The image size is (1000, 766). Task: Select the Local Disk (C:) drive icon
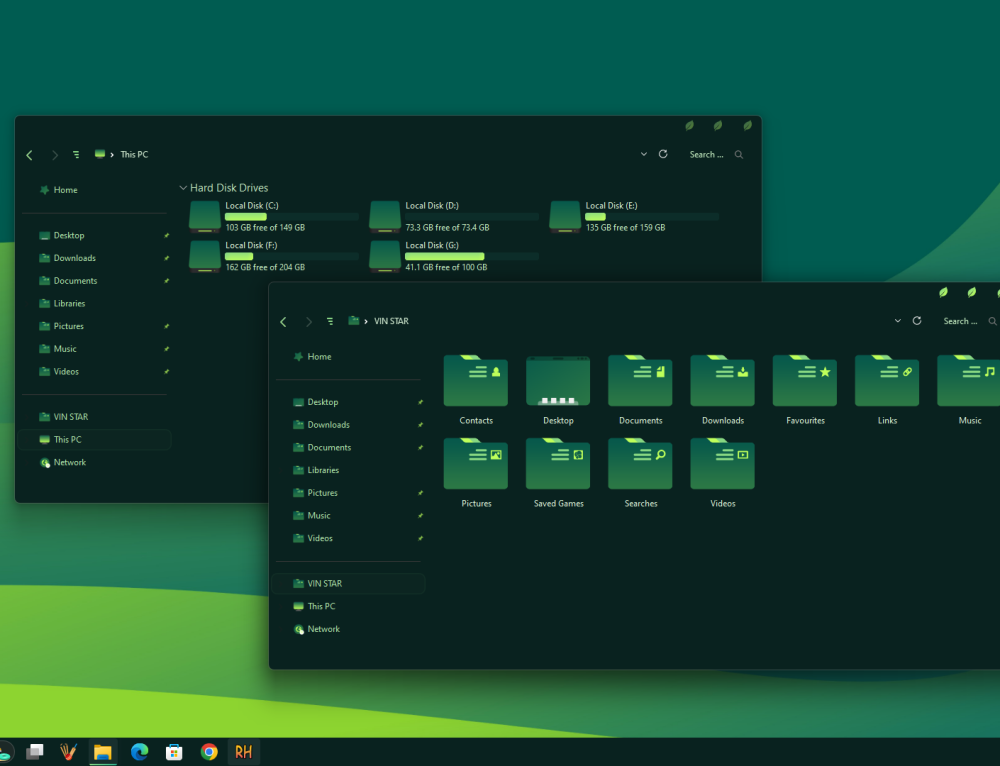204,215
